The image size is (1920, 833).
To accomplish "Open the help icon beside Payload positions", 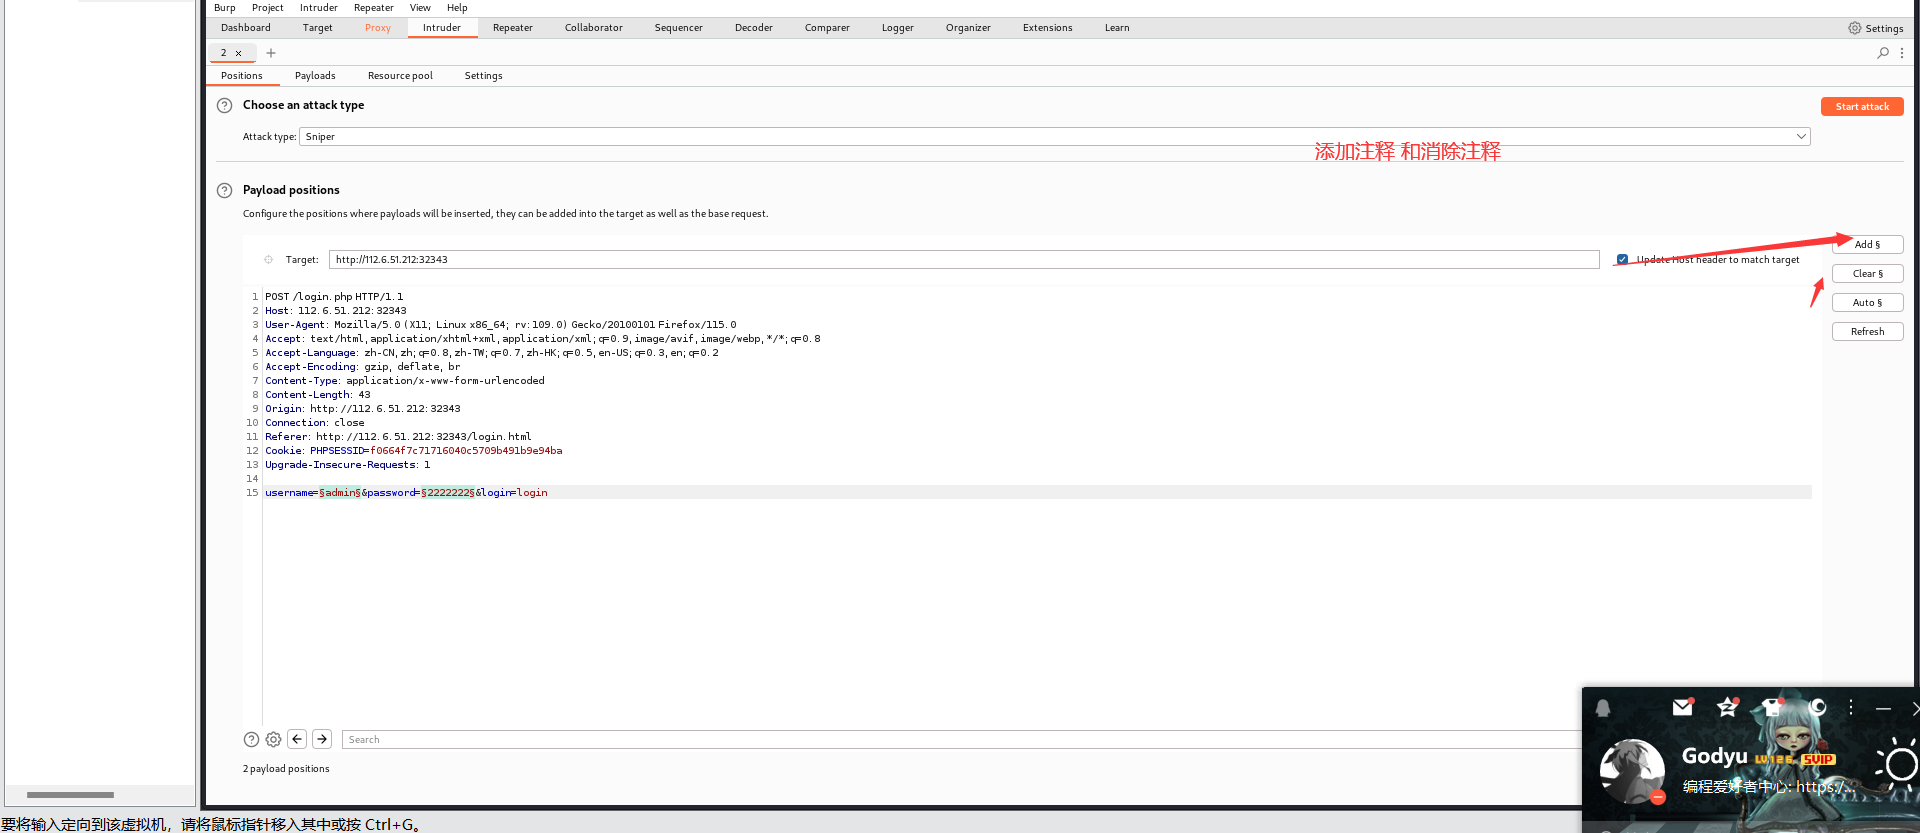I will (225, 190).
